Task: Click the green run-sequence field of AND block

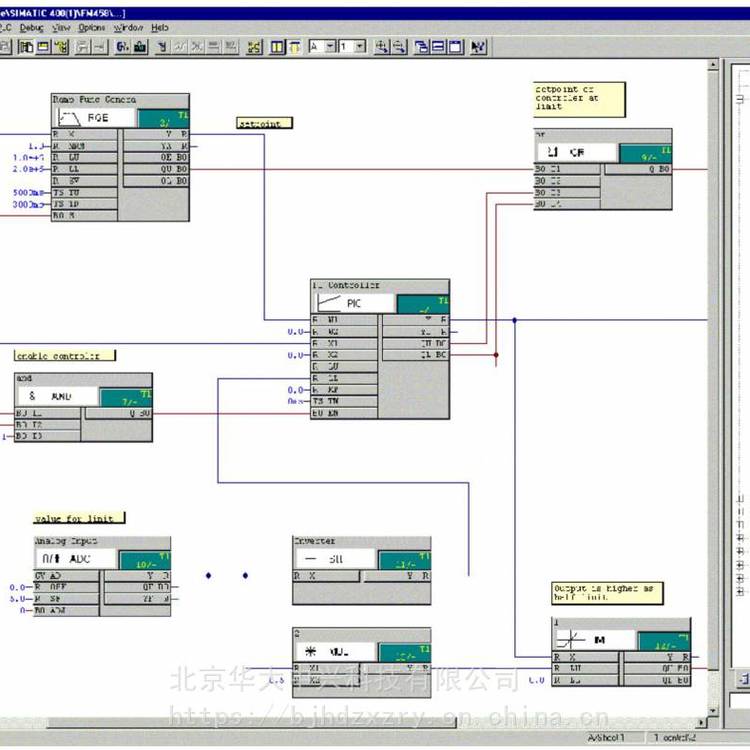Action: coord(126,397)
